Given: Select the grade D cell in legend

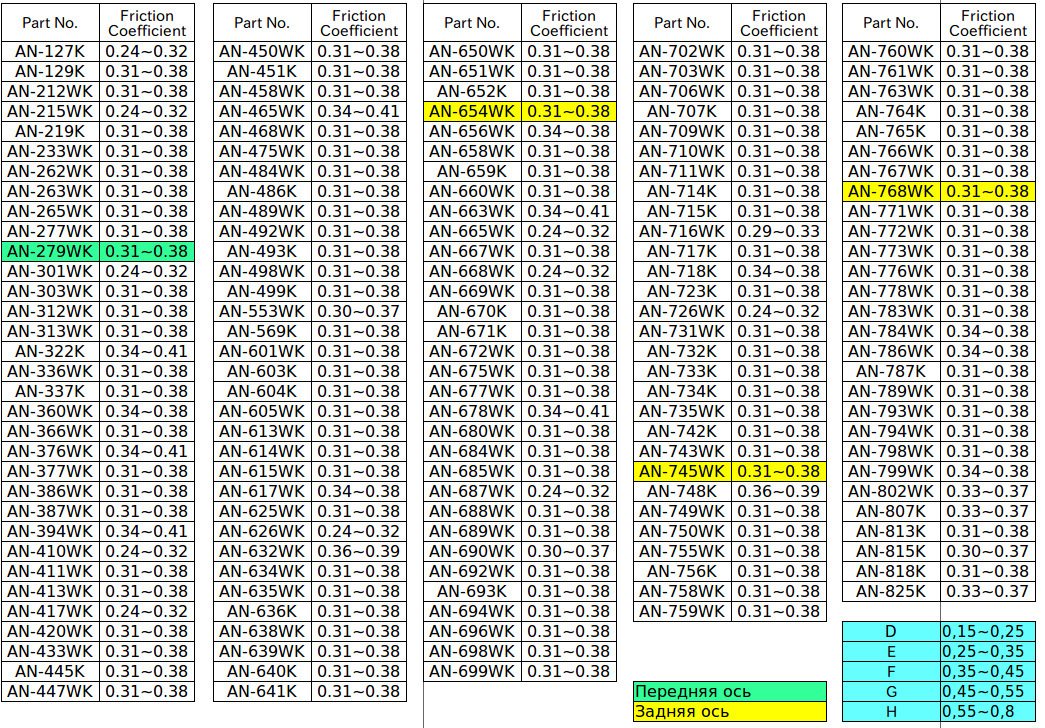Looking at the screenshot, I should point(891,631).
